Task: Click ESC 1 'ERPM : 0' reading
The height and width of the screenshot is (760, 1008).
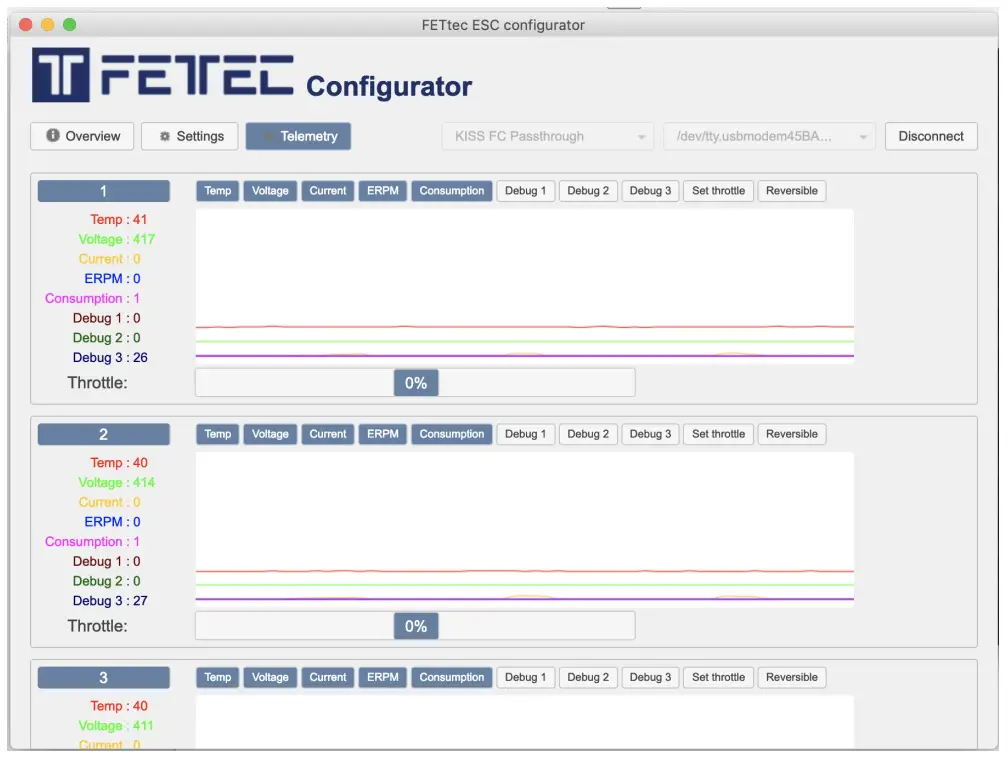Action: (x=112, y=278)
